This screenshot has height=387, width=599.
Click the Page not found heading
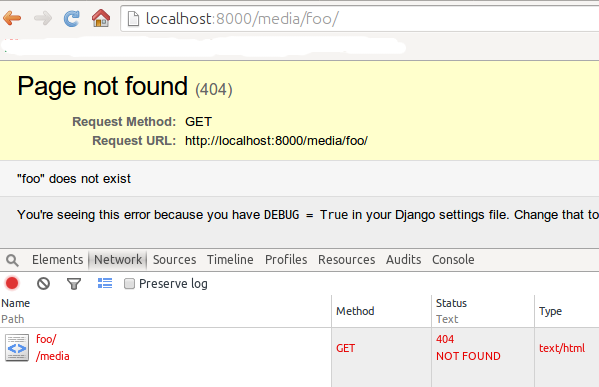click(x=102, y=86)
